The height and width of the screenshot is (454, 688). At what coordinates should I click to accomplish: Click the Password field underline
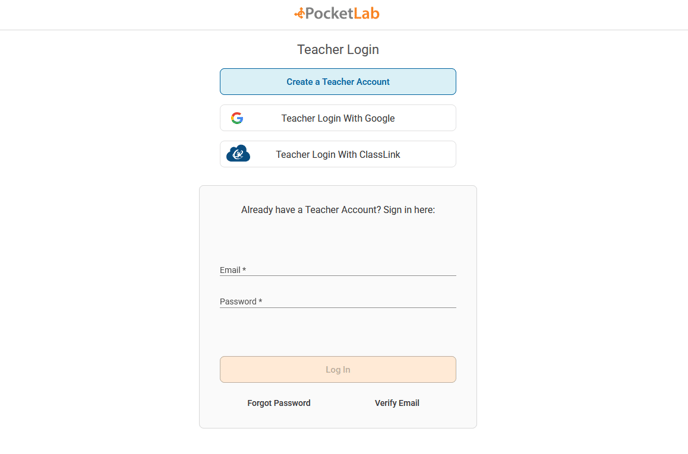pos(338,308)
